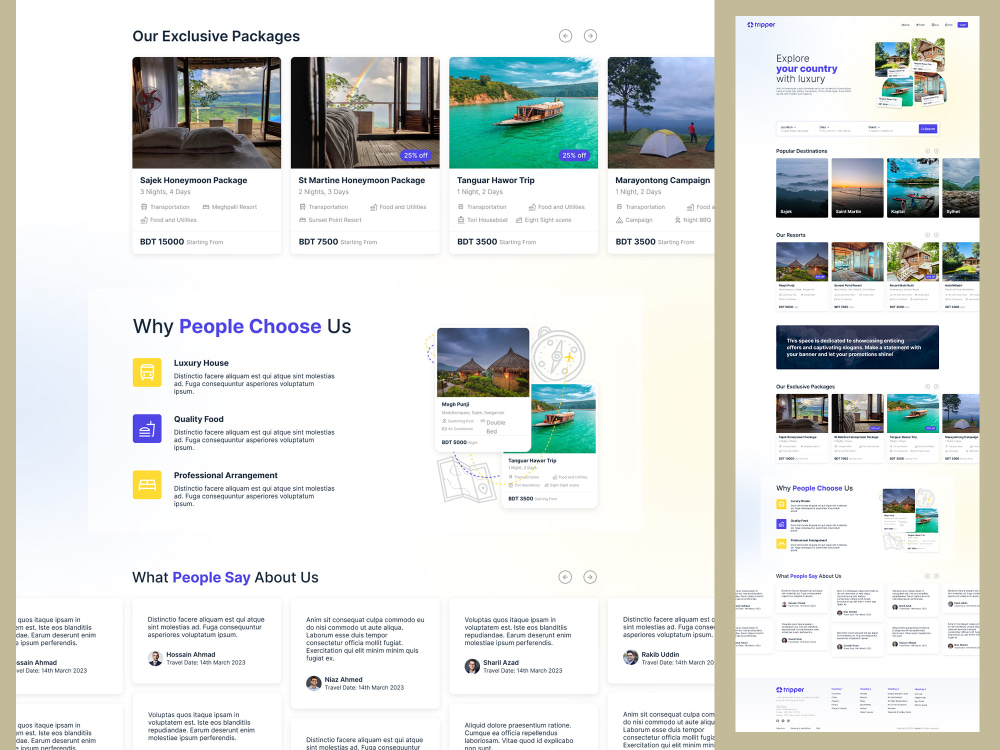This screenshot has height=750, width=1000.
Task: Select the Sylhet destination card in preview
Action: [x=961, y=188]
